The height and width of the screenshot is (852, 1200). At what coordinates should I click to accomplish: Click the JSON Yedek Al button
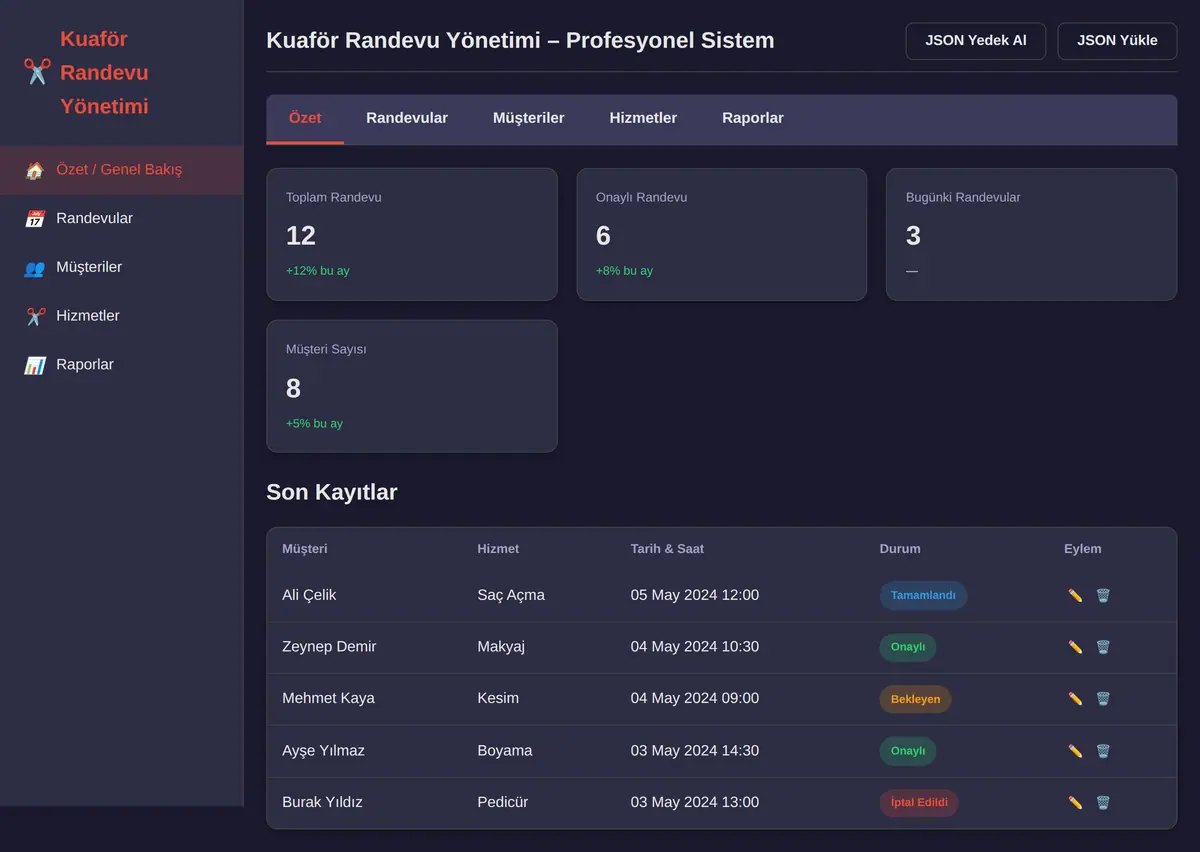click(x=976, y=41)
